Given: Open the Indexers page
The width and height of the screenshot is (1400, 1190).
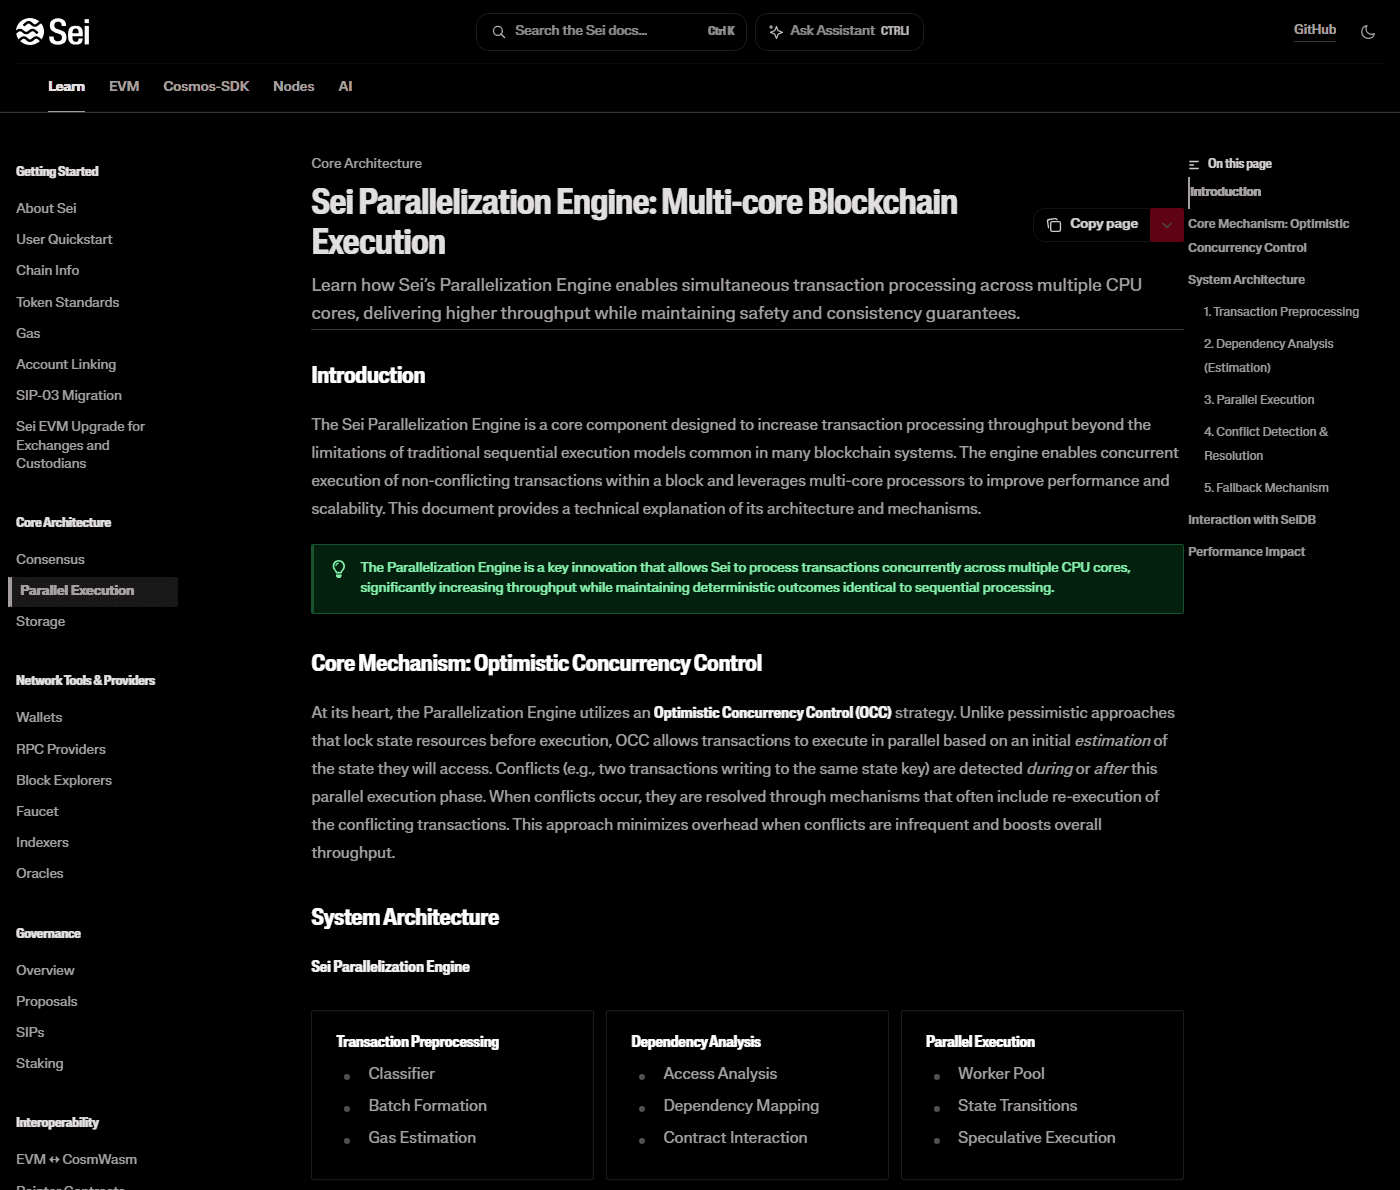Looking at the screenshot, I should point(42,842).
